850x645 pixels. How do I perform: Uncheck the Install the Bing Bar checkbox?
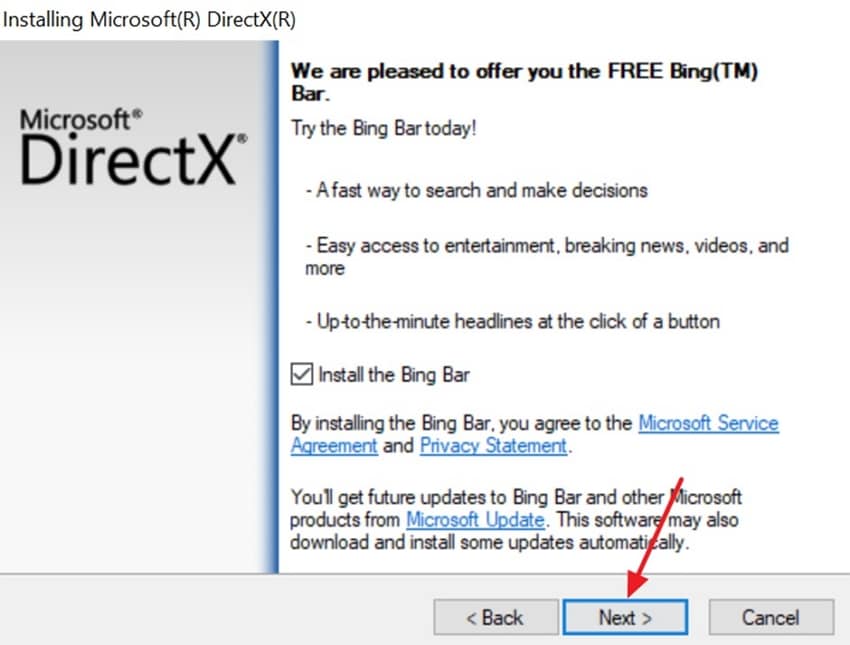pos(301,375)
